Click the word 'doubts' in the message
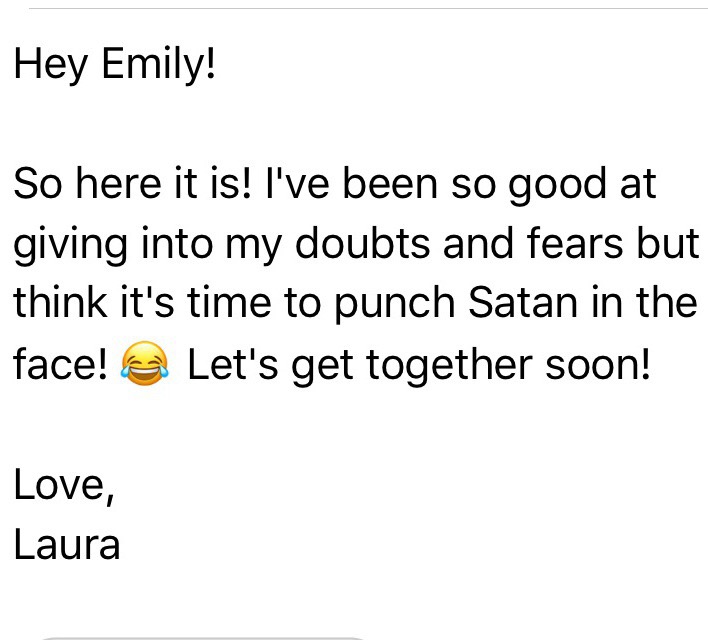 click(x=362, y=243)
